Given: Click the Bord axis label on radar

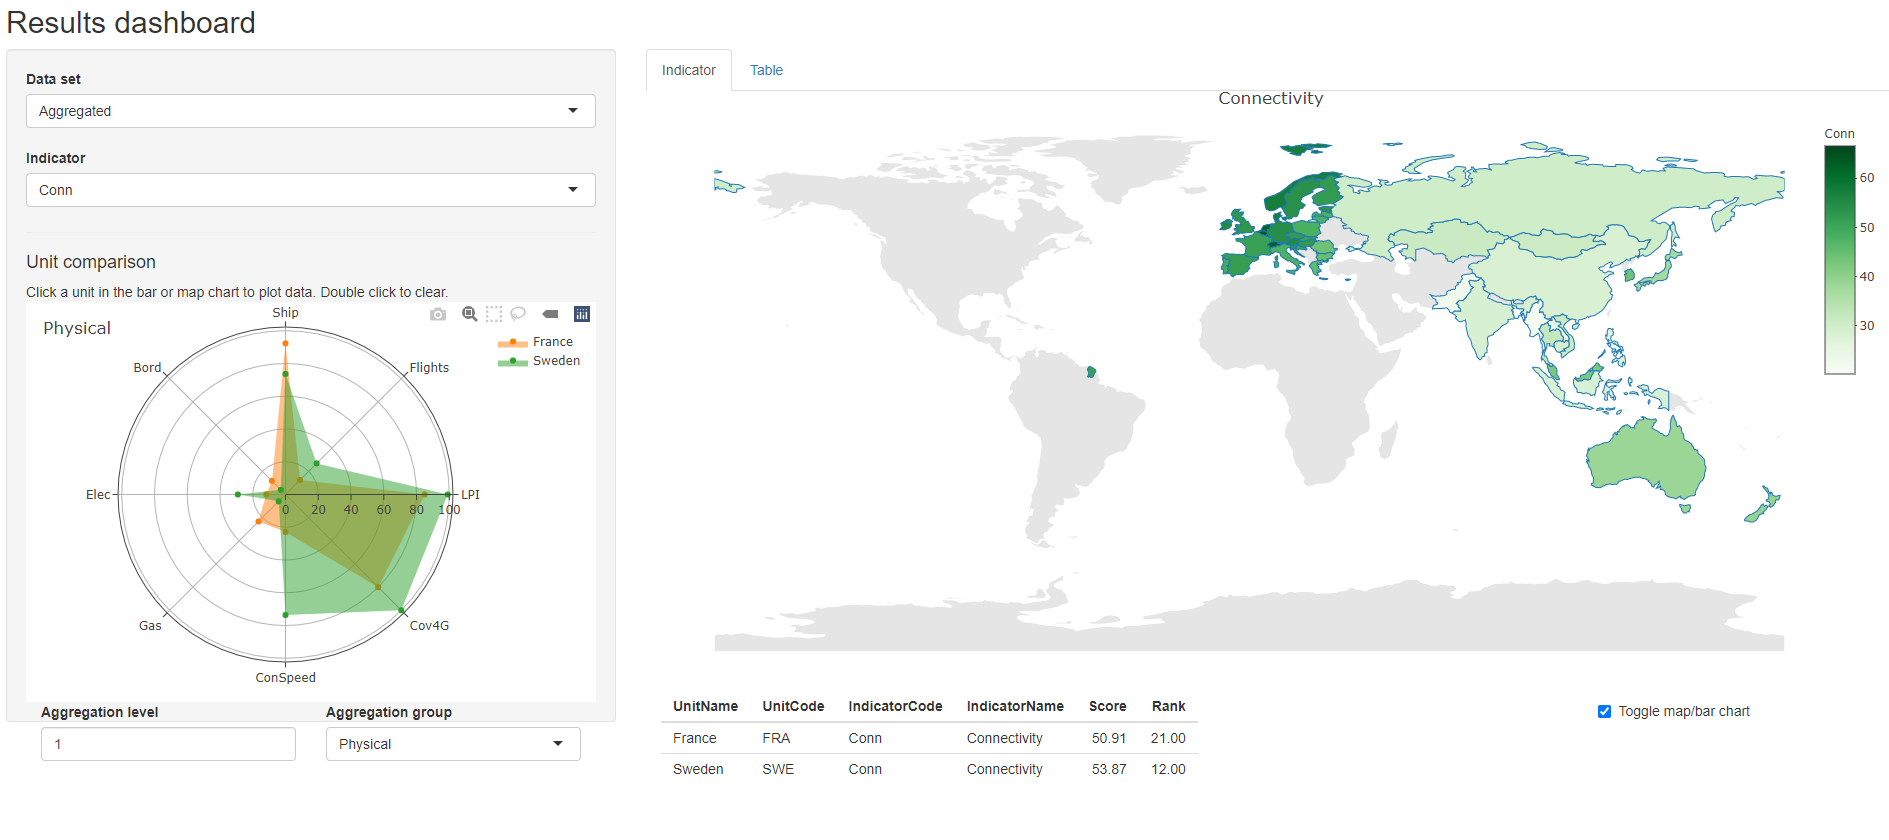Looking at the screenshot, I should (x=147, y=368).
